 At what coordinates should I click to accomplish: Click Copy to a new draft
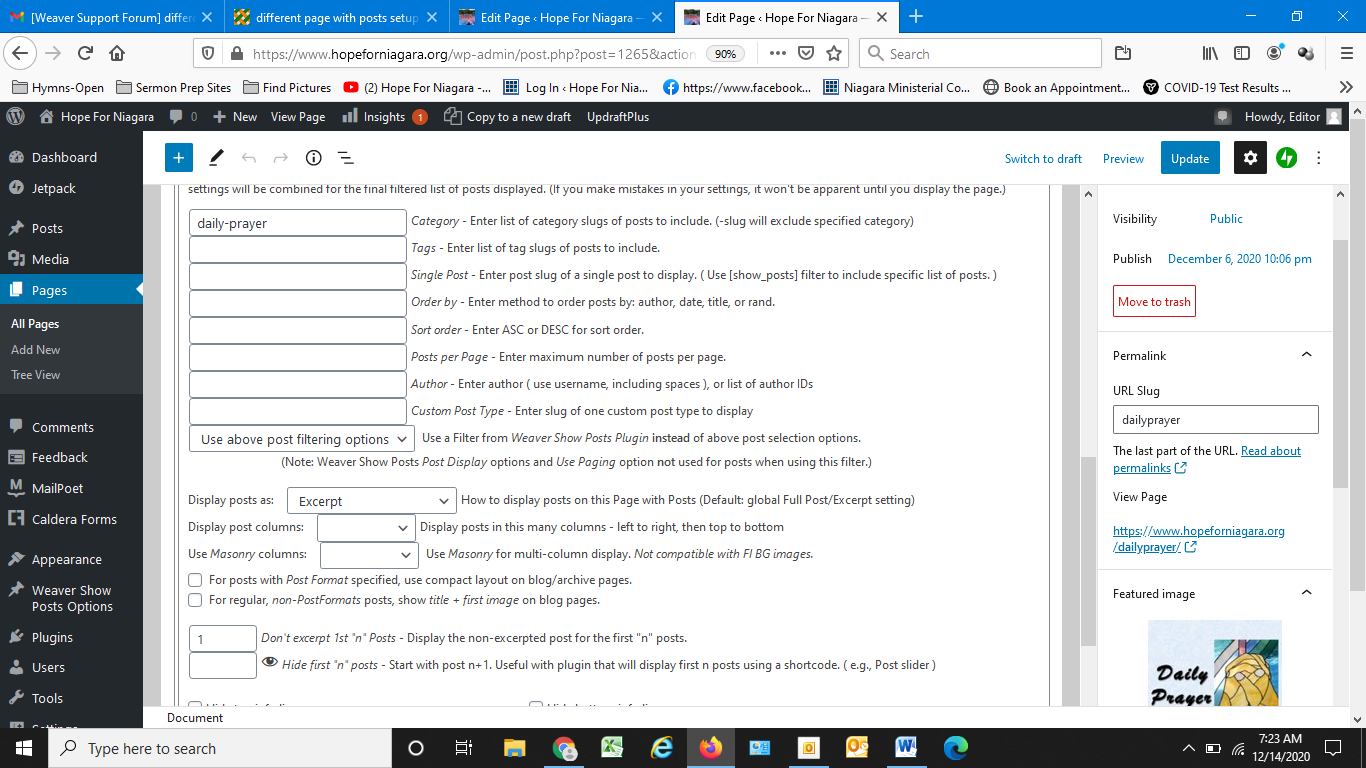coord(508,117)
